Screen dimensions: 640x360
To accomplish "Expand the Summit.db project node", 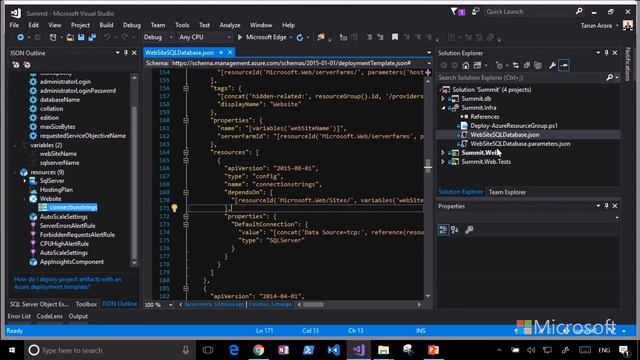I will coord(443,99).
